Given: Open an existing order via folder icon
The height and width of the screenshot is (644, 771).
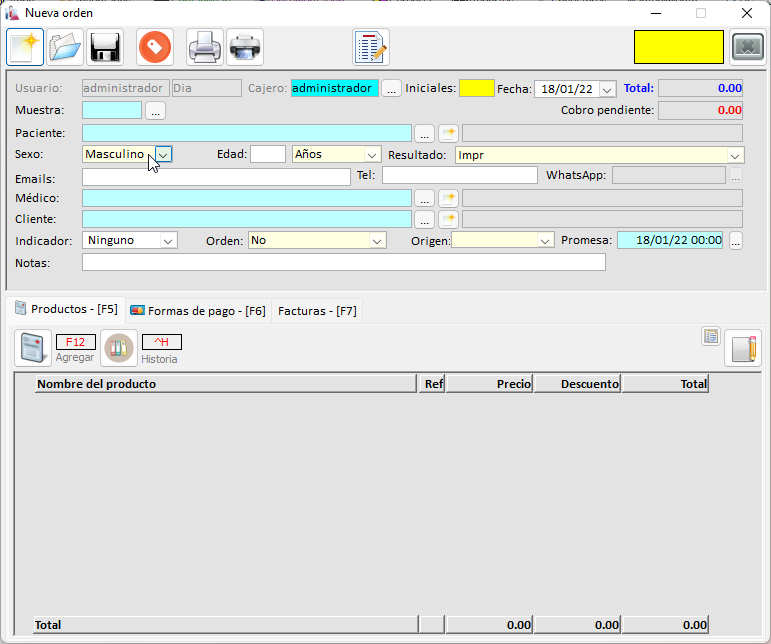Looking at the screenshot, I should pos(65,47).
